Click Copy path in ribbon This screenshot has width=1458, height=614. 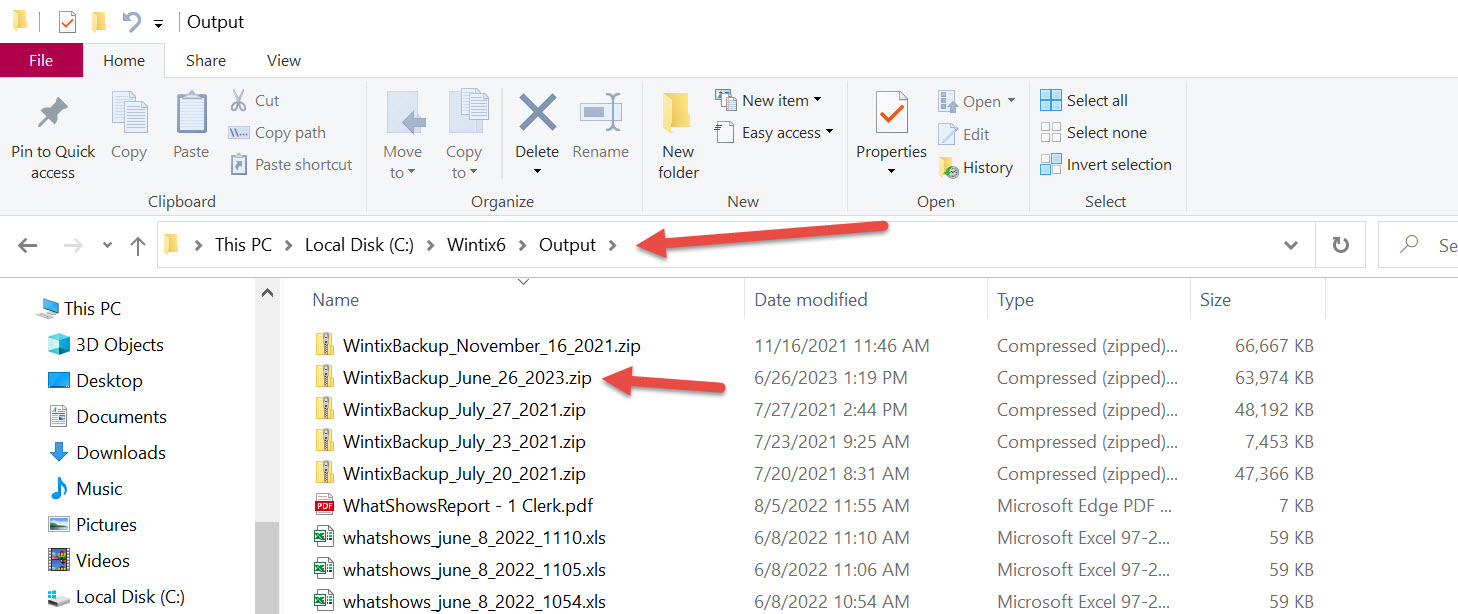click(x=277, y=132)
